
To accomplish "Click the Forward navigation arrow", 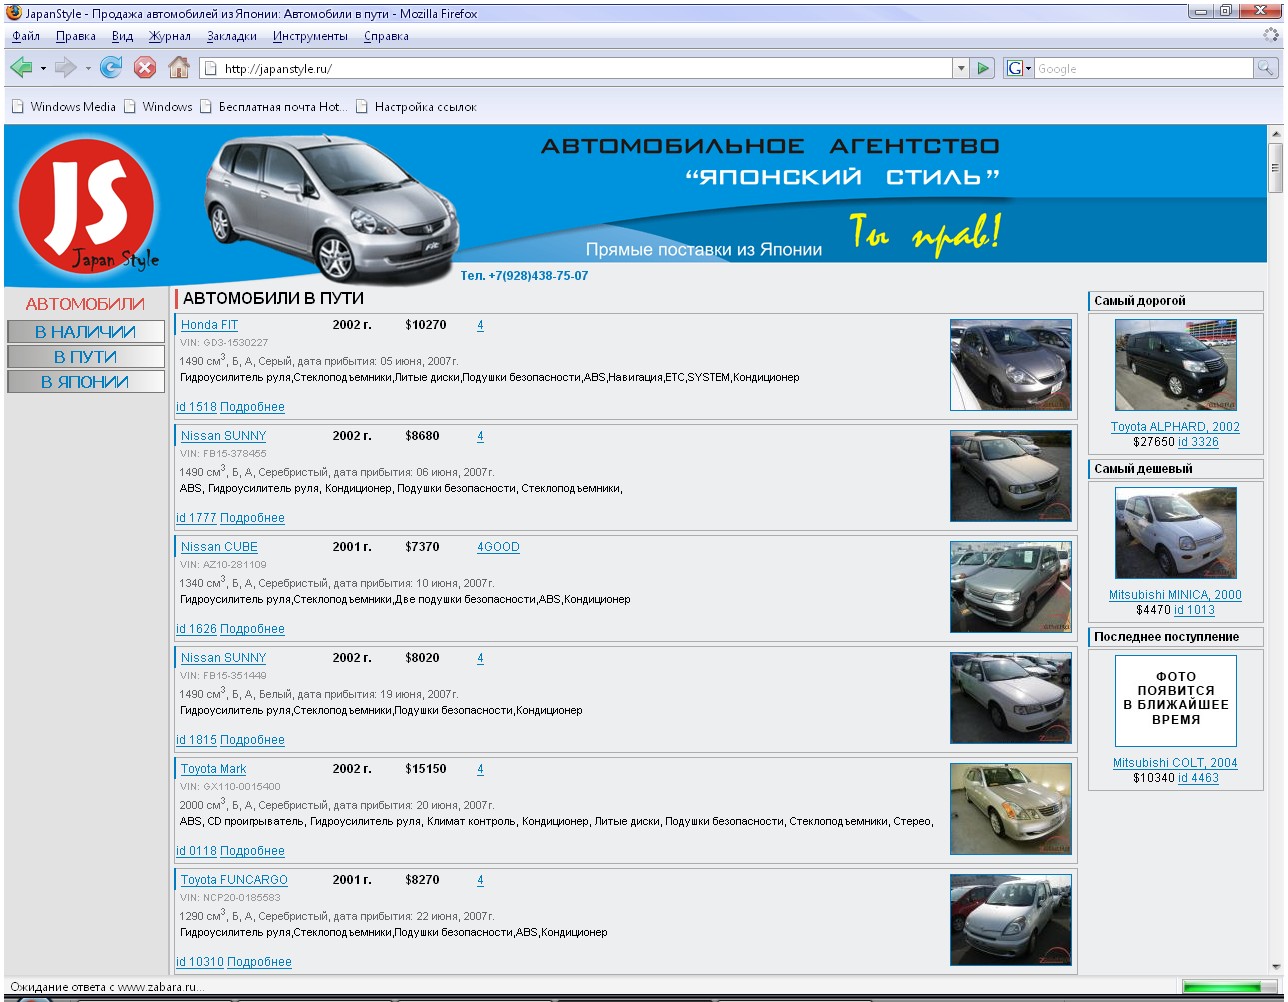I will pos(65,68).
